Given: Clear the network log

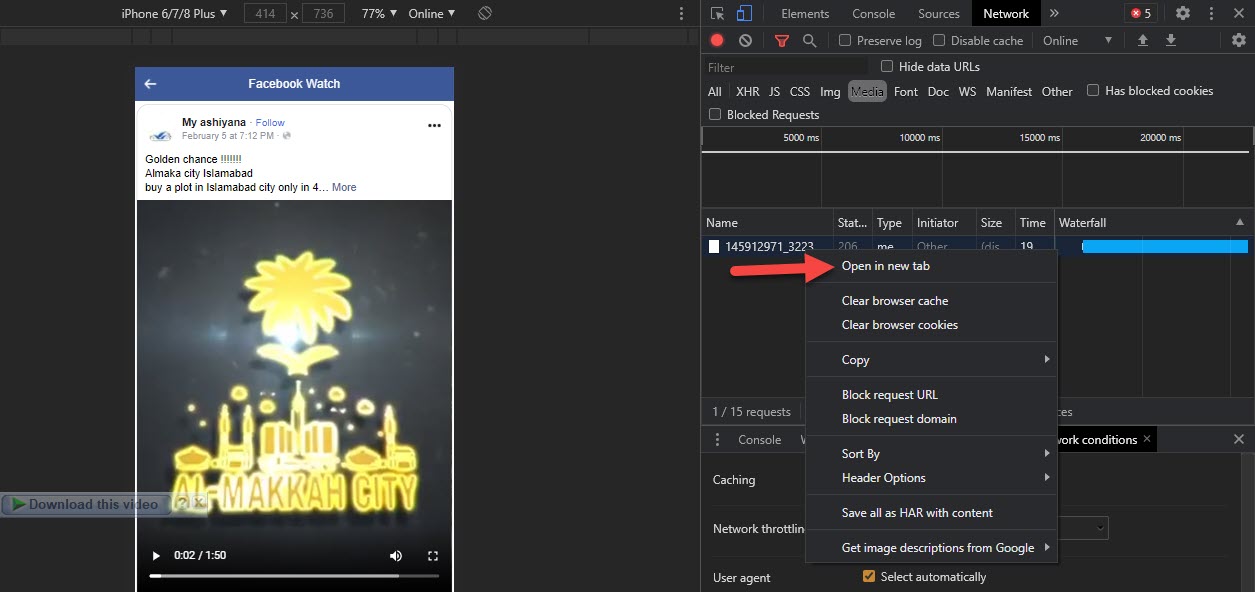Looking at the screenshot, I should pyautogui.click(x=745, y=41).
